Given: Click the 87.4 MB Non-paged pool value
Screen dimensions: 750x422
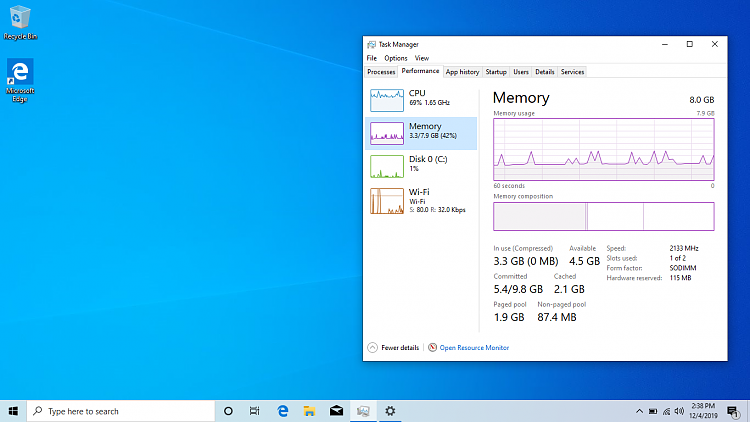Looking at the screenshot, I should (x=557, y=317).
